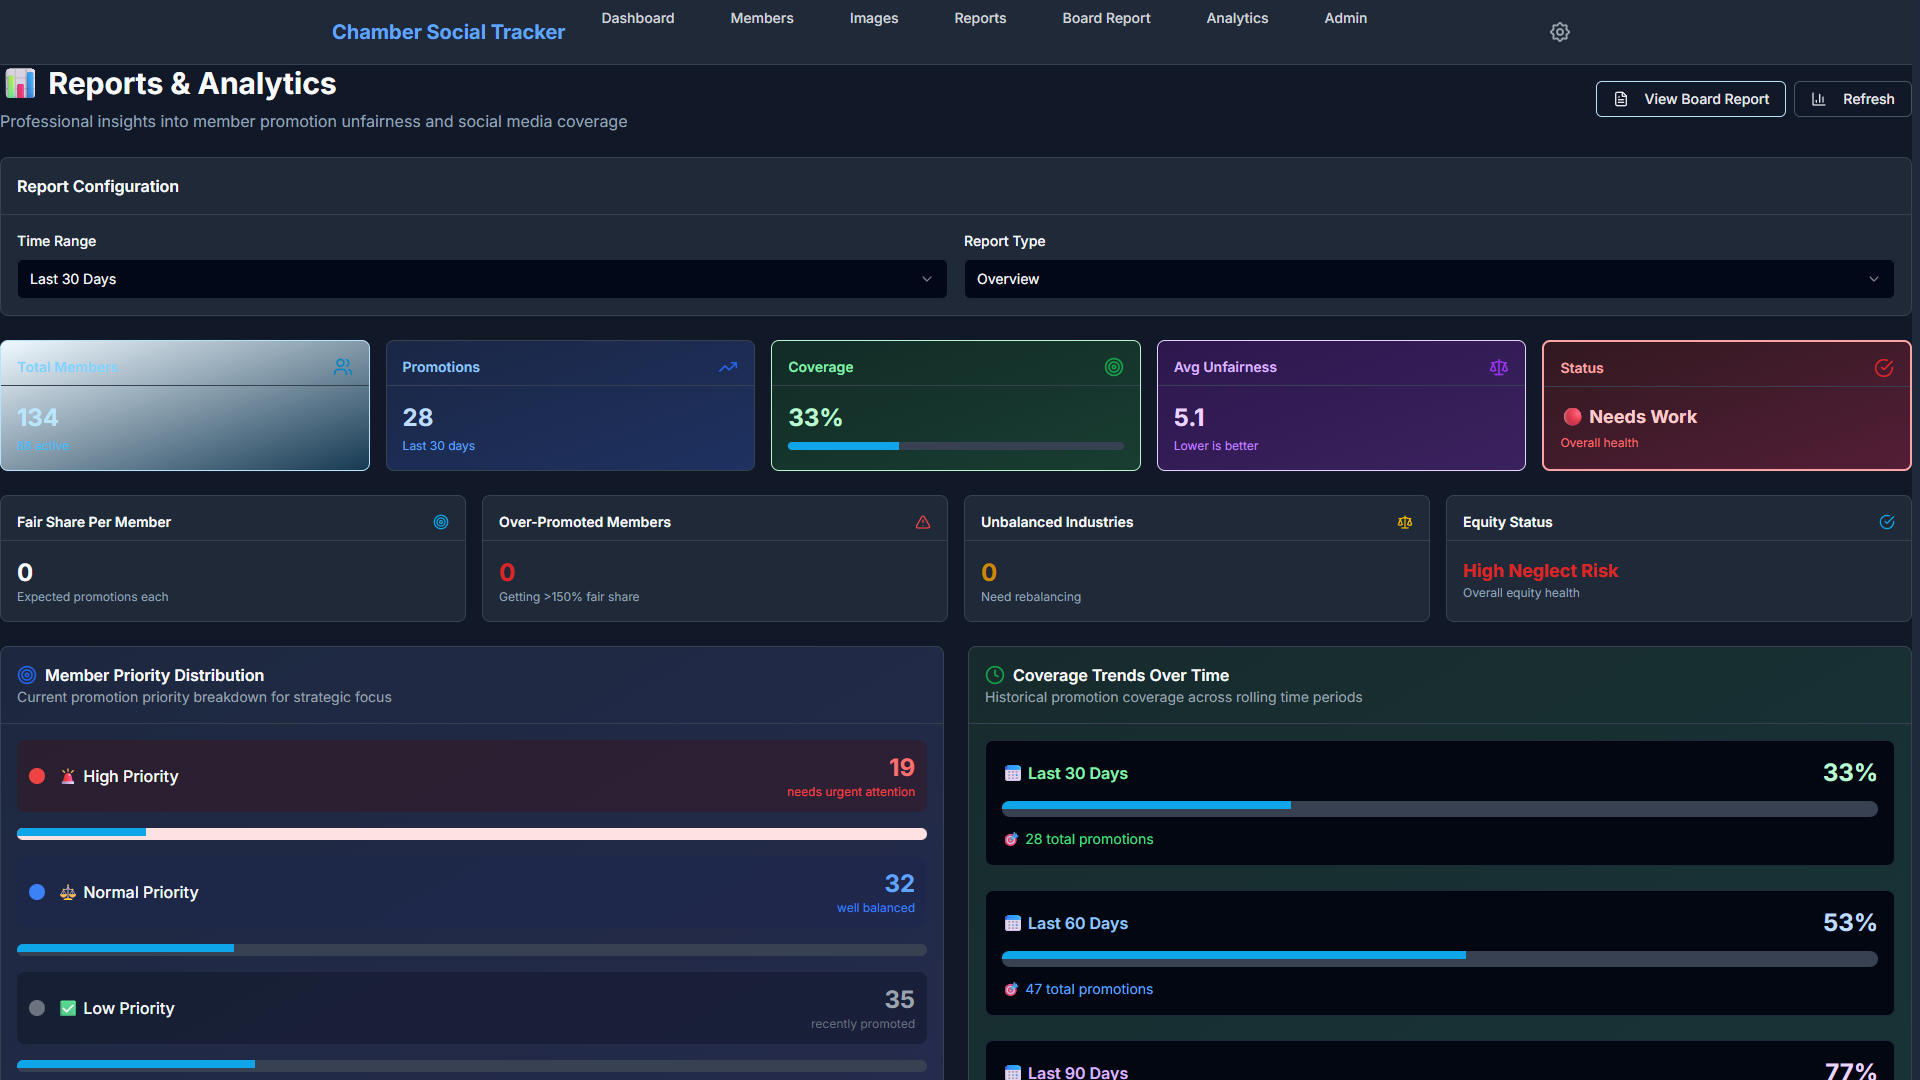Viewport: 1920px width, 1080px height.
Task: Click the red status dot beside Needs Work
Action: point(1572,417)
